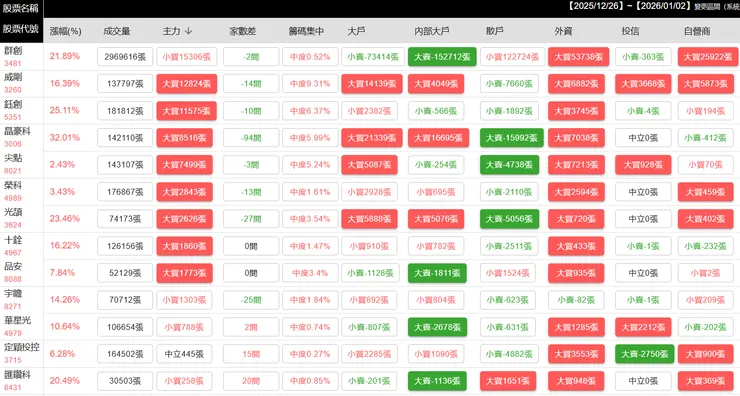Click the 大戶 column header
The height and width of the screenshot is (396, 740).
pos(356,31)
